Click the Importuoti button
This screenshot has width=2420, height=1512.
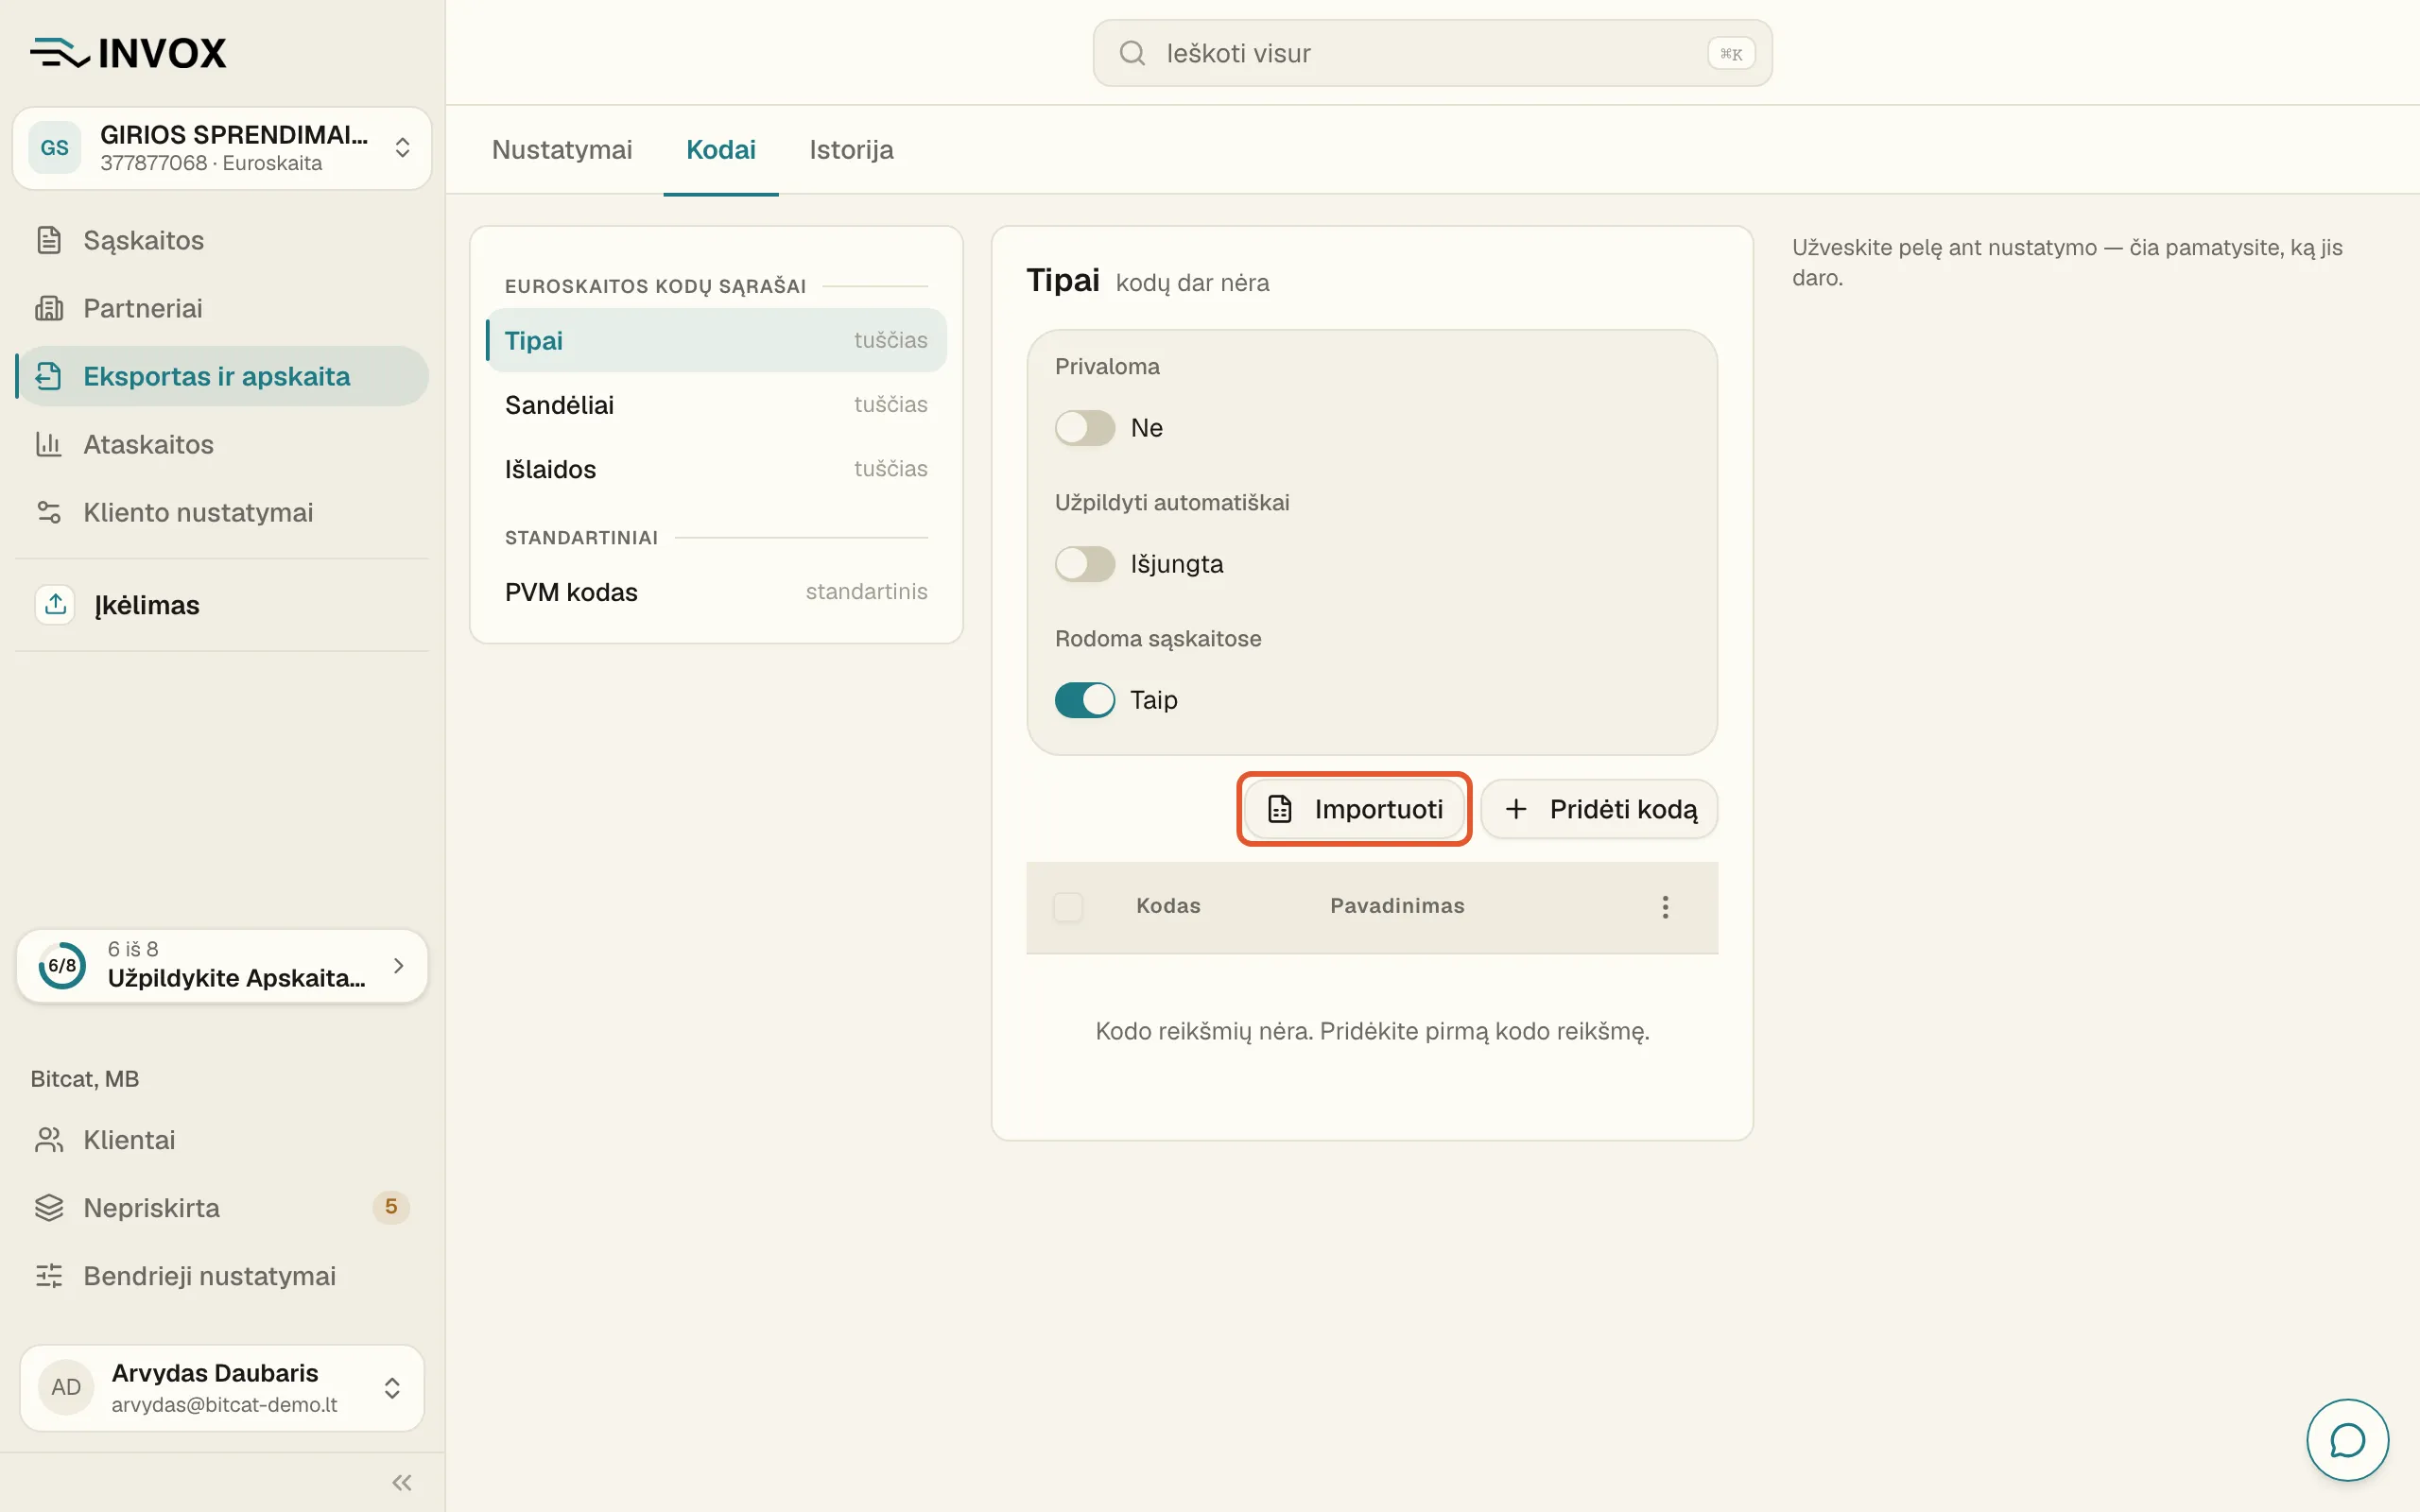(1354, 809)
